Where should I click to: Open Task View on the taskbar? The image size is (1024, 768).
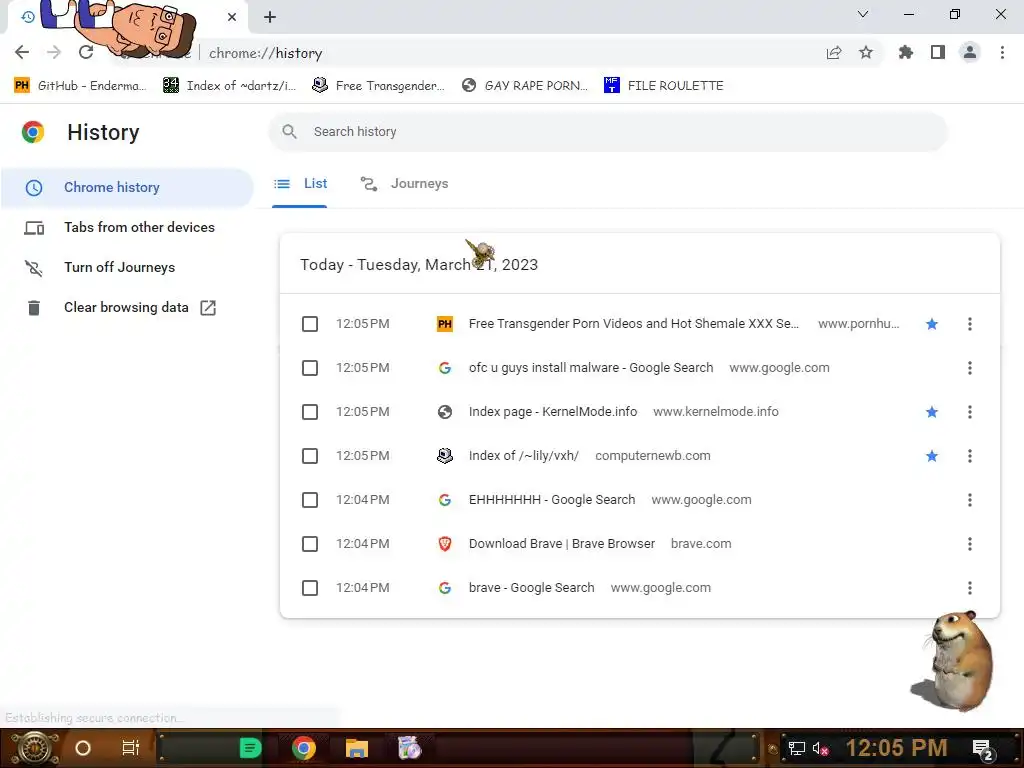(x=131, y=748)
